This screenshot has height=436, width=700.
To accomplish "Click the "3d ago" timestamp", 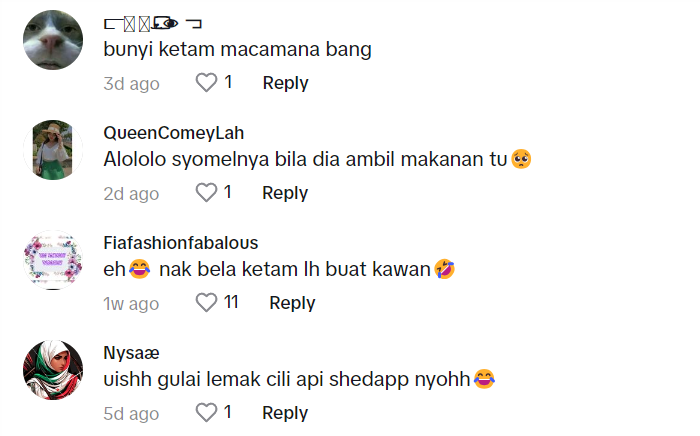I will [131, 83].
